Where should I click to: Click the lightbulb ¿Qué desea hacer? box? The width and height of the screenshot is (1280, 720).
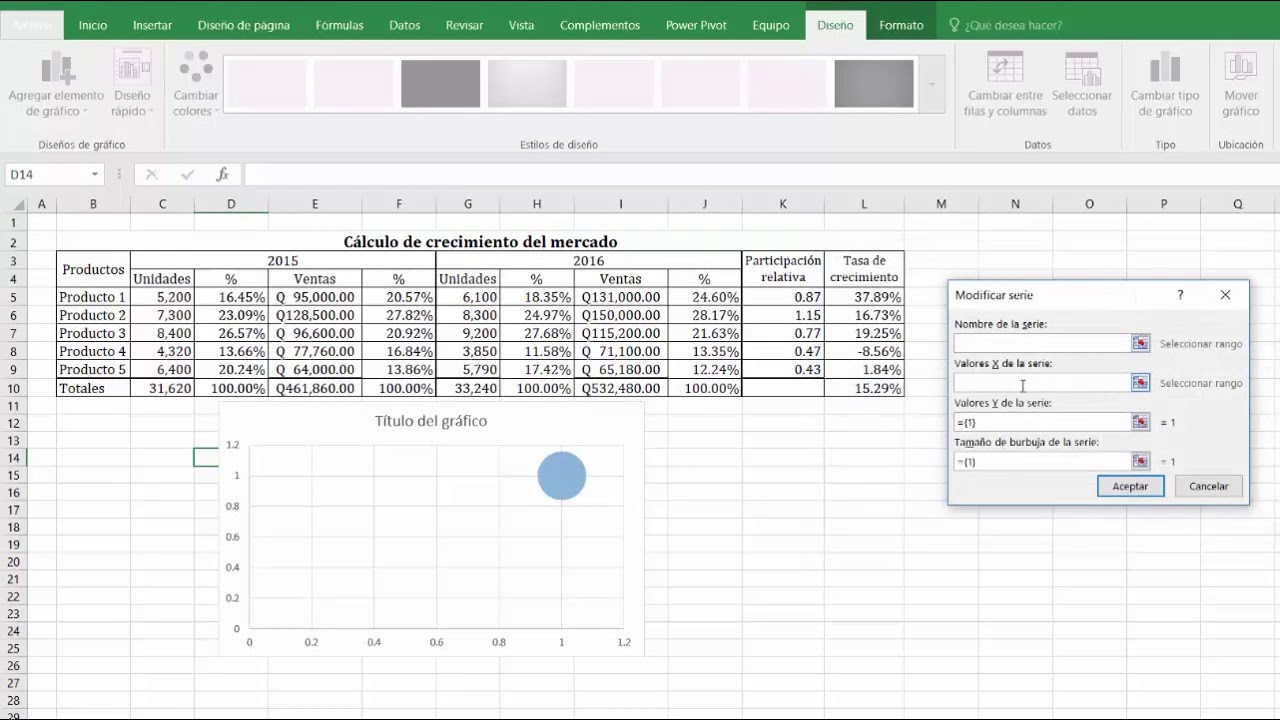pyautogui.click(x=1005, y=25)
